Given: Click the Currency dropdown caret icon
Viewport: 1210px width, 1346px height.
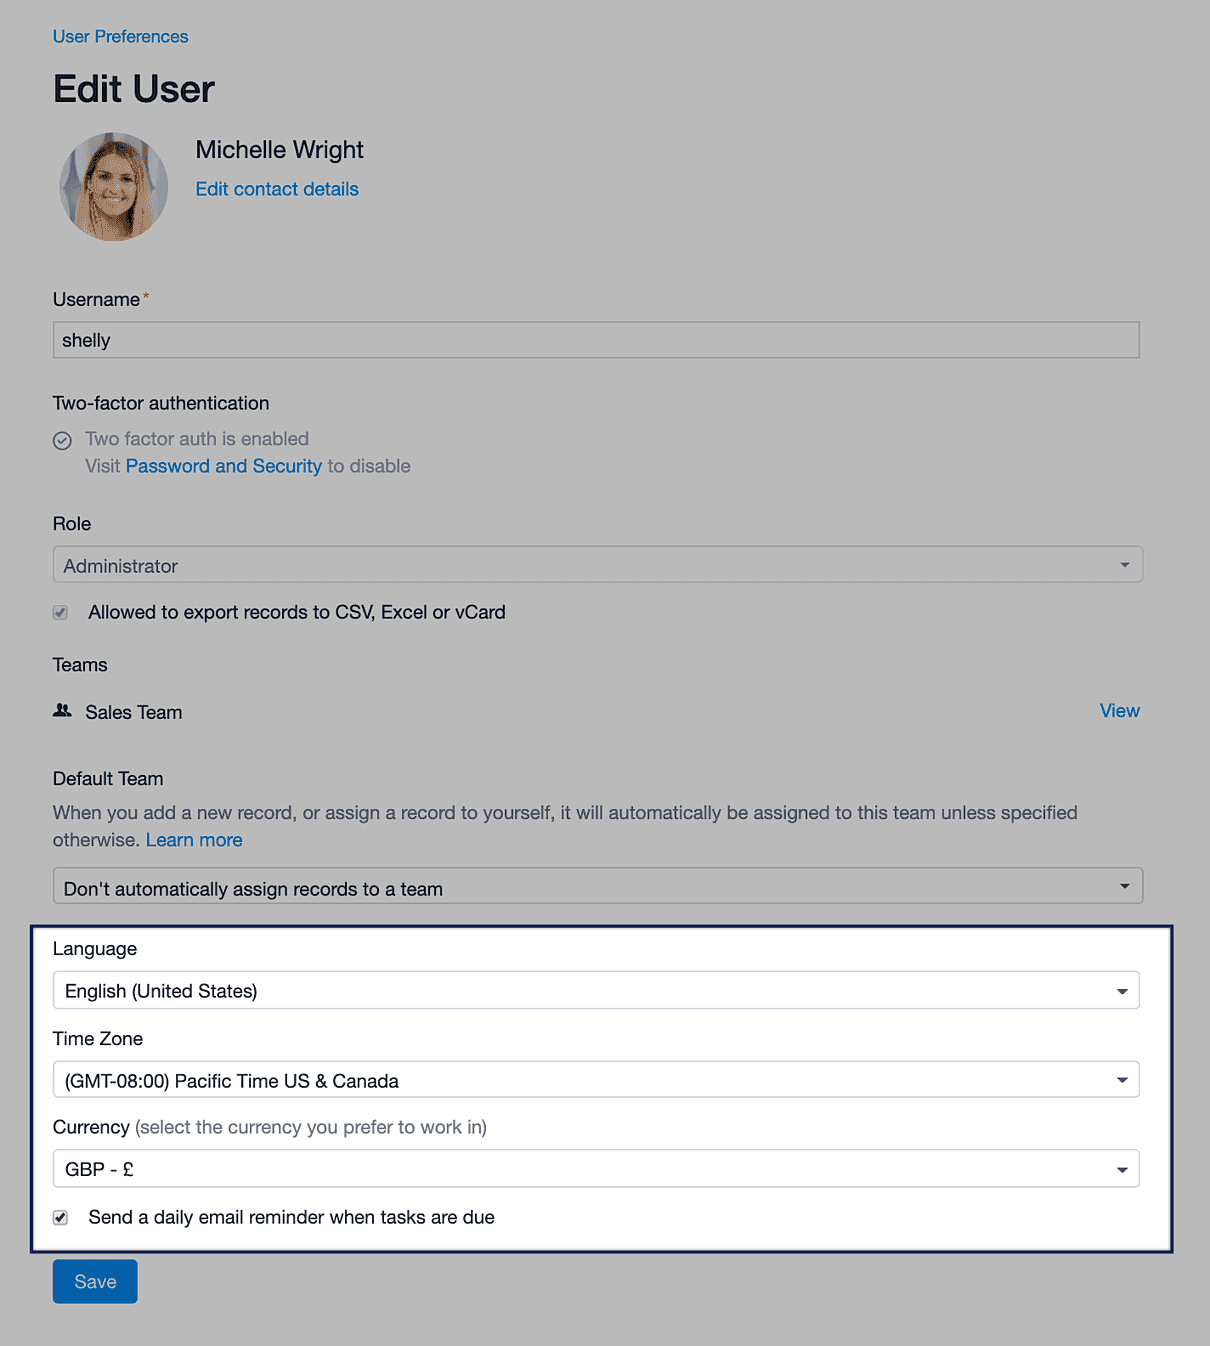Looking at the screenshot, I should pos(1122,1170).
